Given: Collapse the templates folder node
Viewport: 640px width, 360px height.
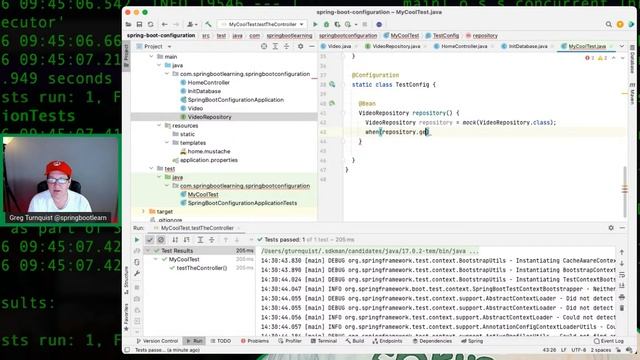Looking at the screenshot, I should 167,143.
